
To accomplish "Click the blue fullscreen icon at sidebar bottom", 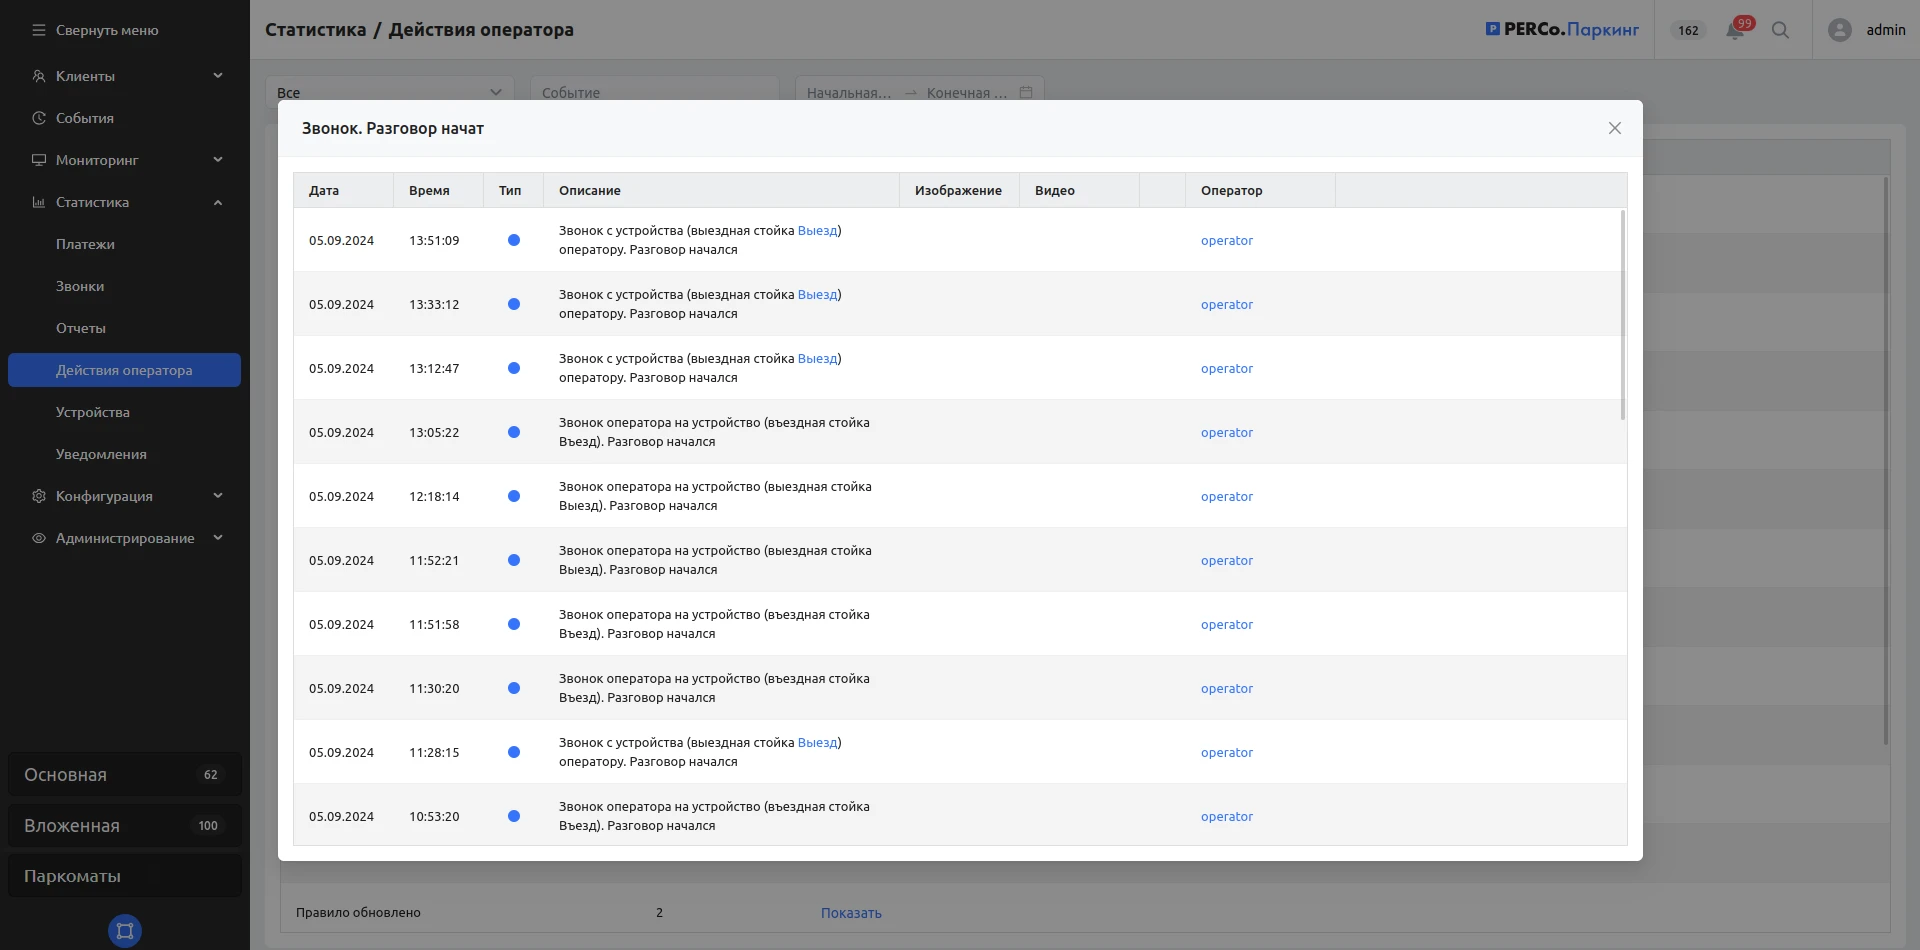I will click(125, 930).
